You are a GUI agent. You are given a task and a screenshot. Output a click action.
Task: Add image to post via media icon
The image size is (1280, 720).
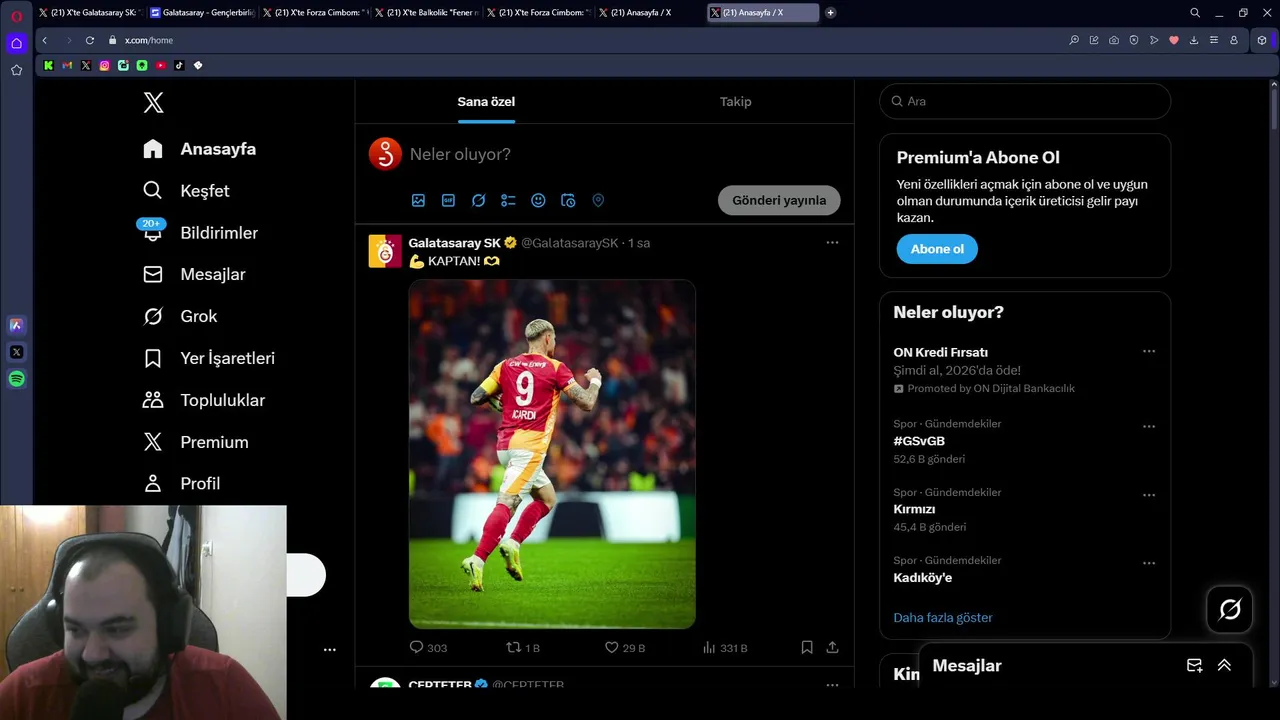click(418, 200)
